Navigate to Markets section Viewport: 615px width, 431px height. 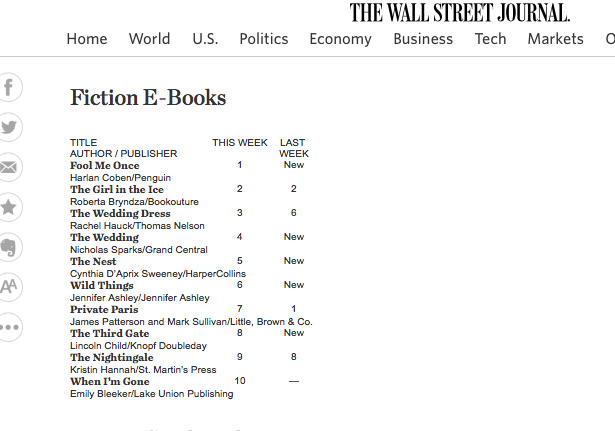pyautogui.click(x=555, y=39)
